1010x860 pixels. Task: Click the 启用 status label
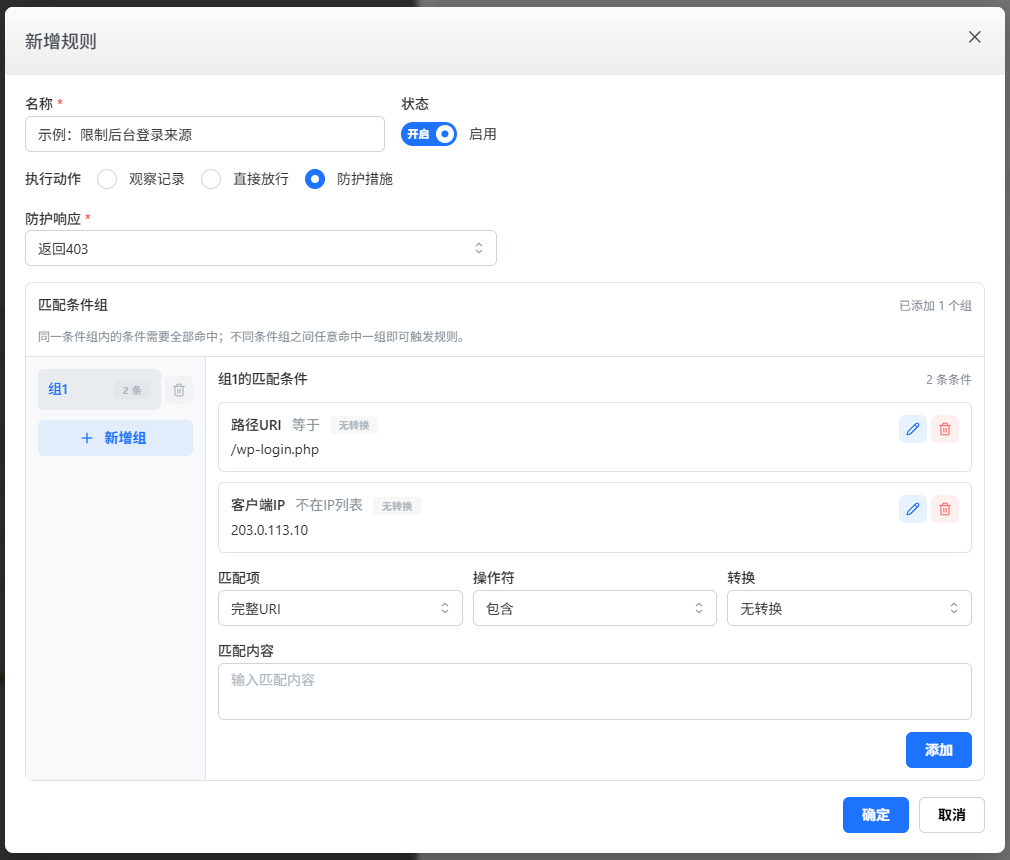pyautogui.click(x=482, y=134)
